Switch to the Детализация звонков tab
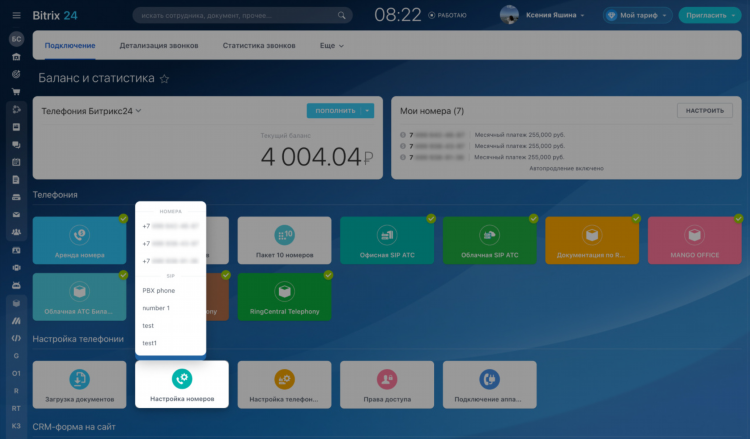 [159, 45]
